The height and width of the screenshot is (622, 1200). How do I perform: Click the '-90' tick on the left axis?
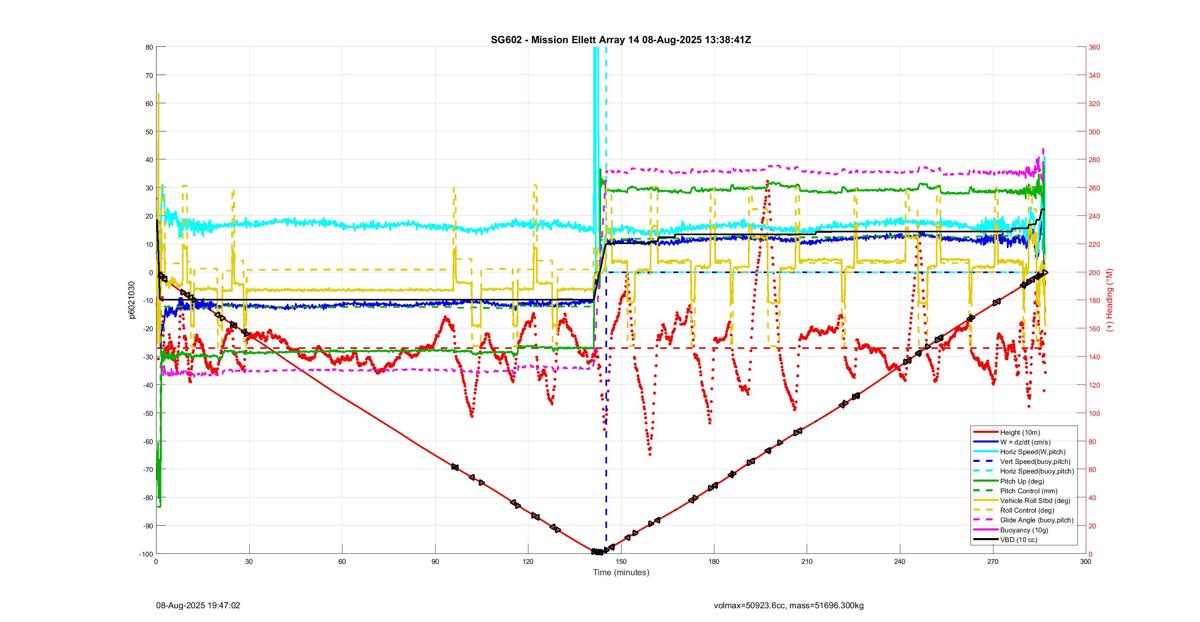(x=147, y=526)
